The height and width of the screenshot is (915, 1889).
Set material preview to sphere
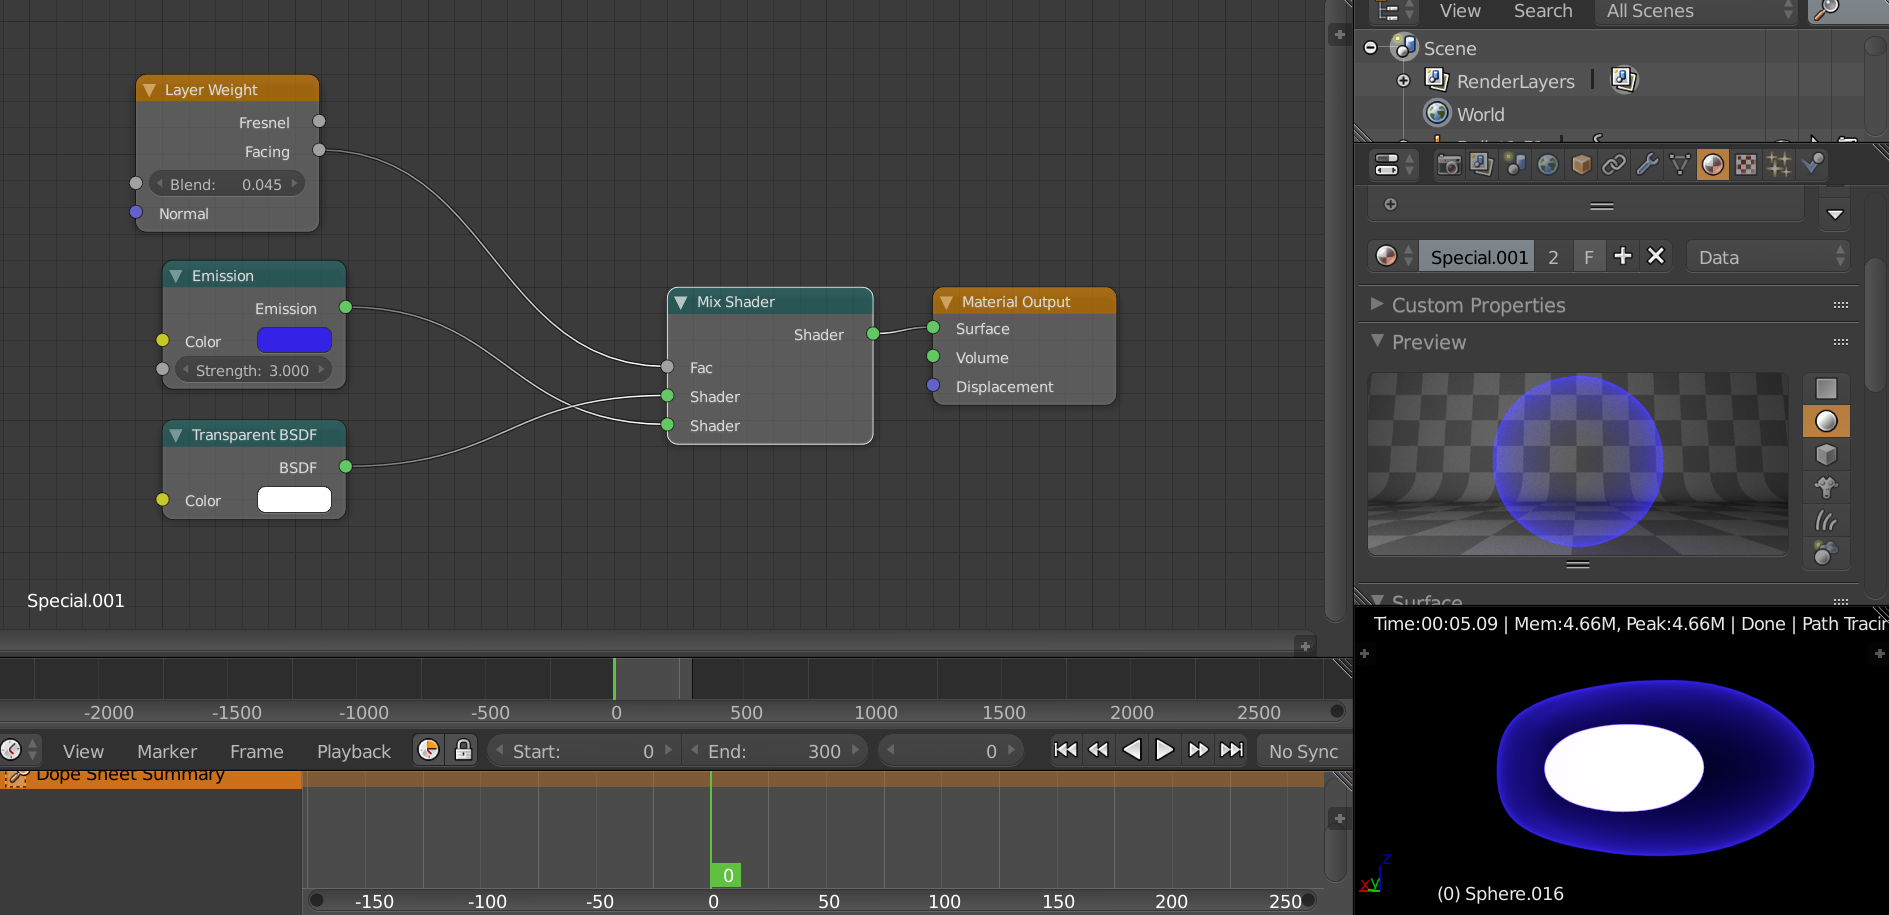point(1826,422)
